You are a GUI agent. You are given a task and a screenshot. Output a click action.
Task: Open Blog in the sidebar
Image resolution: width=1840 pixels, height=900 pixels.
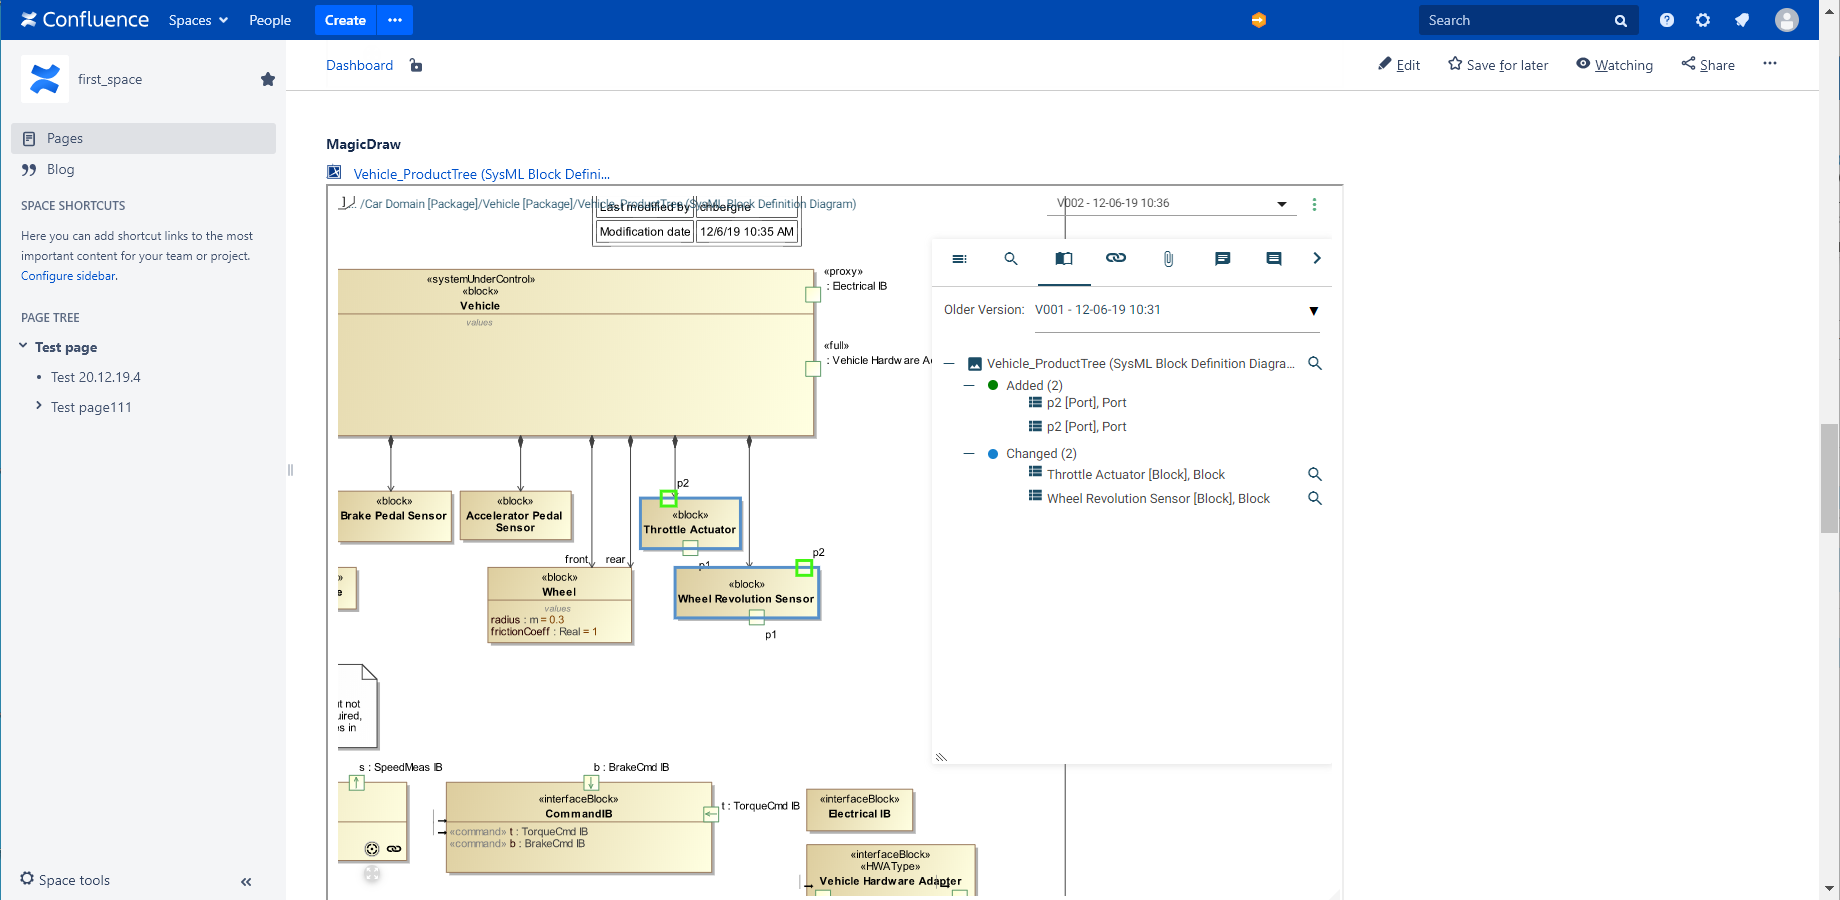(x=60, y=170)
